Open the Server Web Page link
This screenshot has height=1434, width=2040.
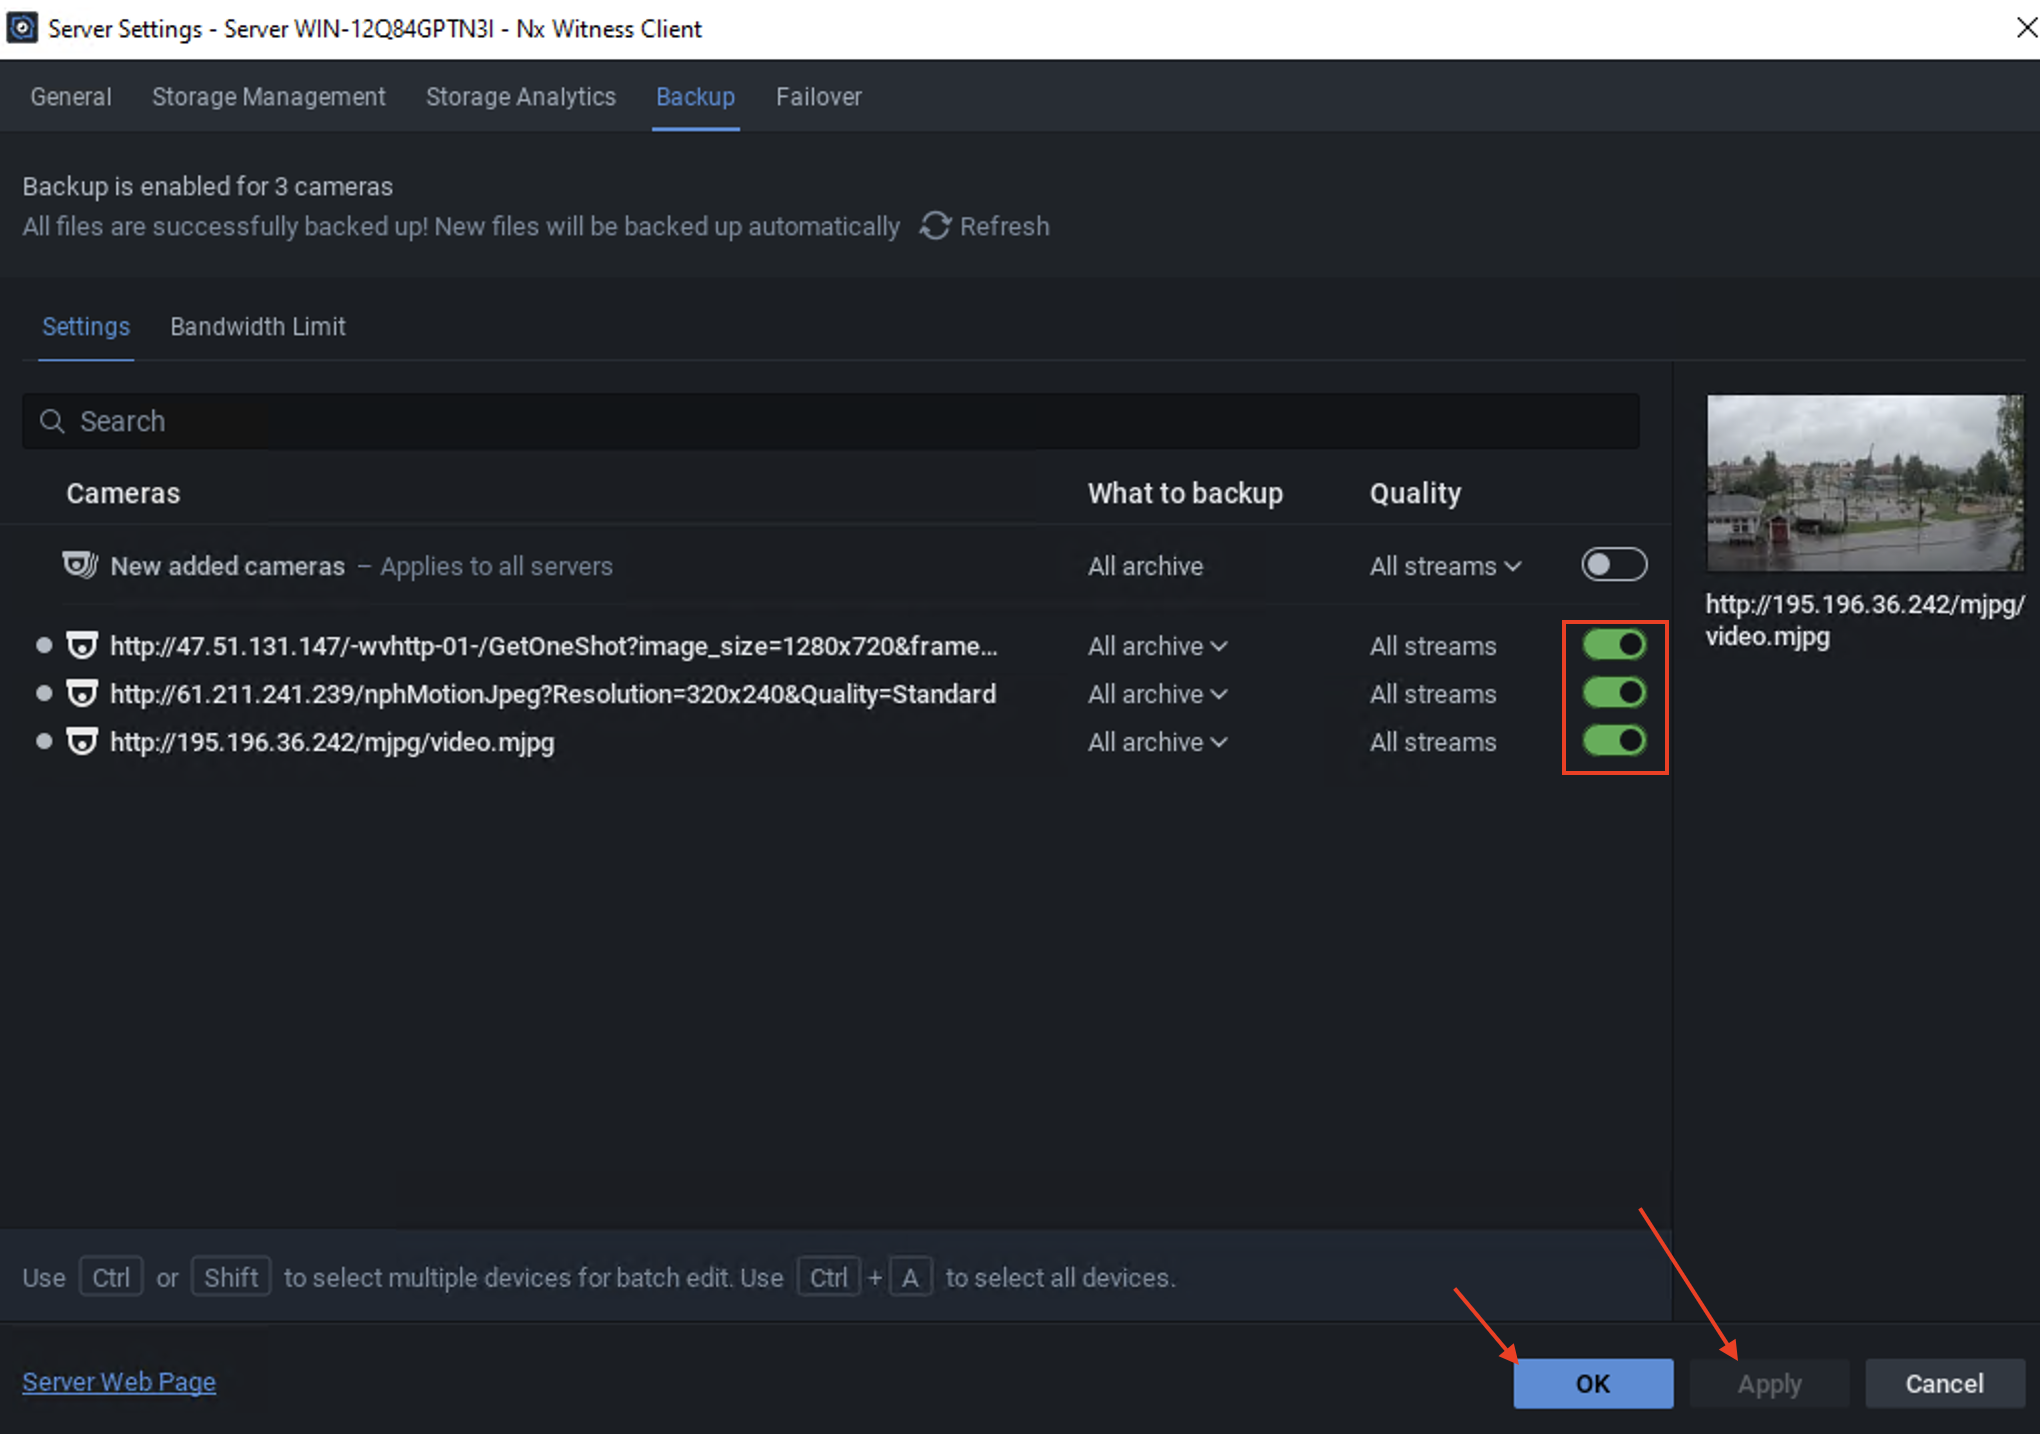point(119,1382)
